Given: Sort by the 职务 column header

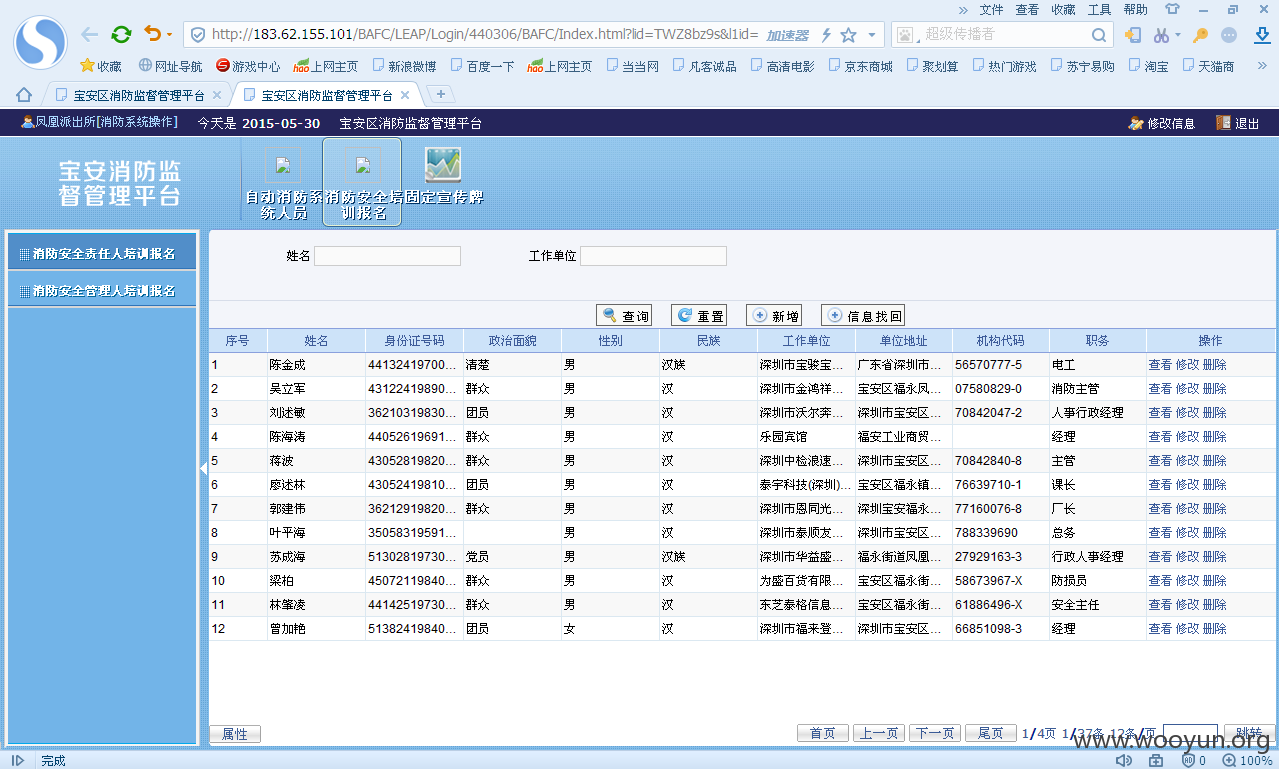Looking at the screenshot, I should [x=1096, y=341].
